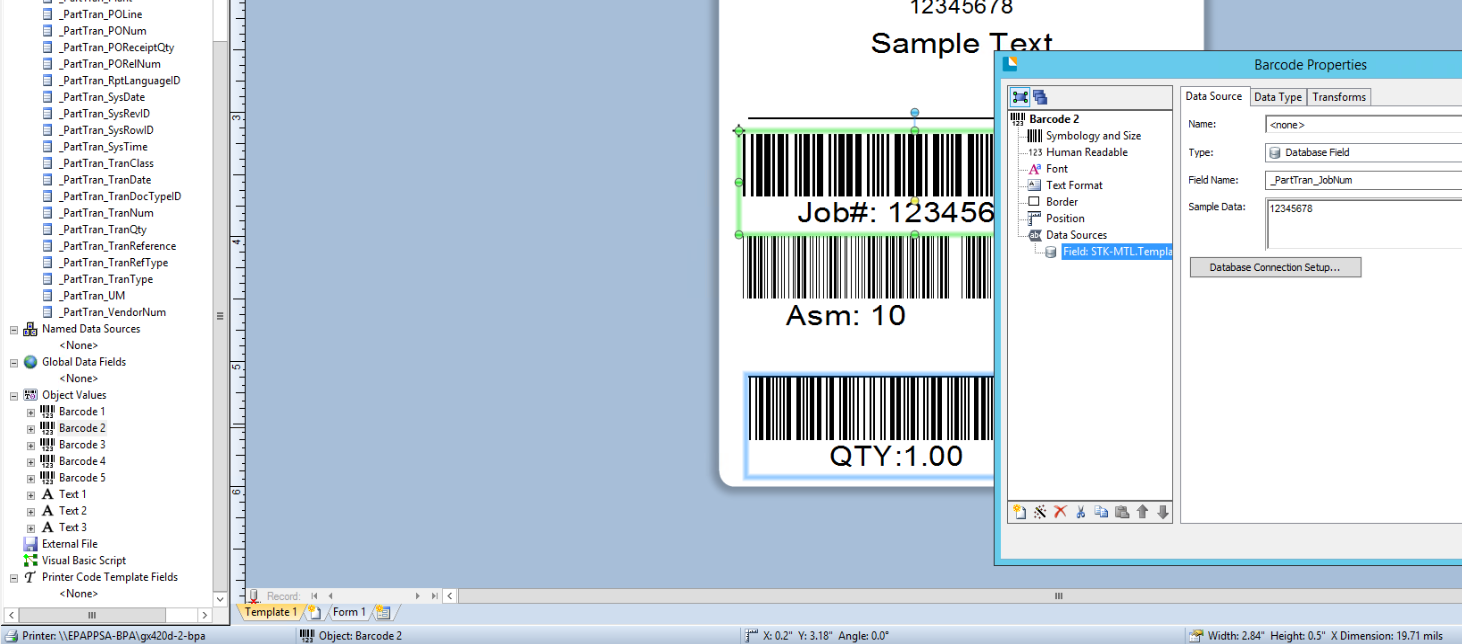Click the new data source icon

(x=1019, y=512)
